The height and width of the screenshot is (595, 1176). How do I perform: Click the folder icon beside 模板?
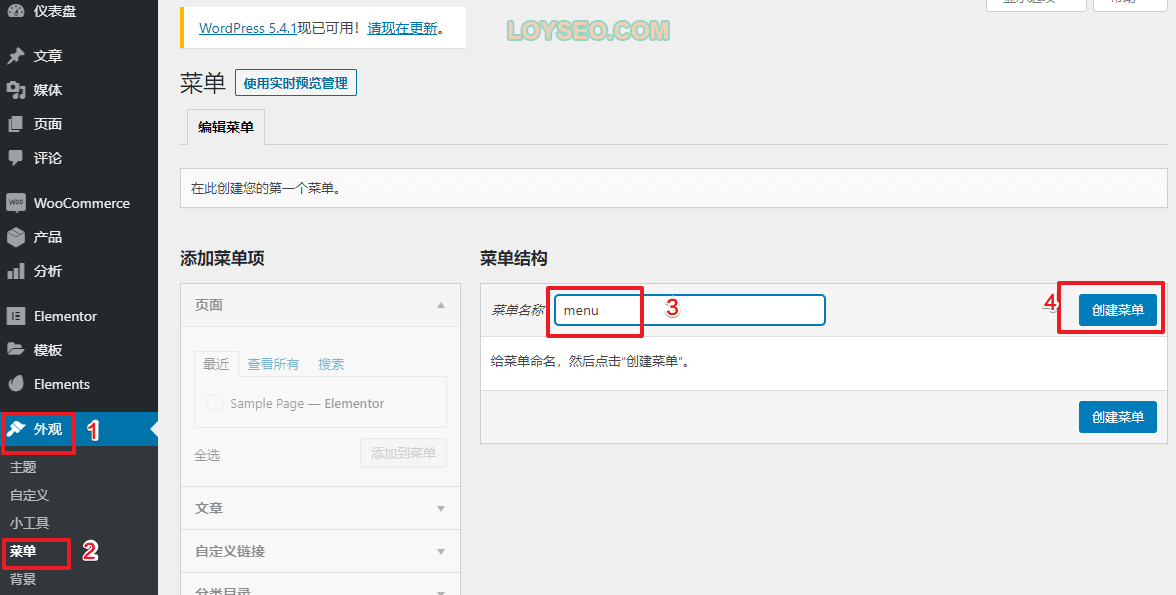(16, 350)
